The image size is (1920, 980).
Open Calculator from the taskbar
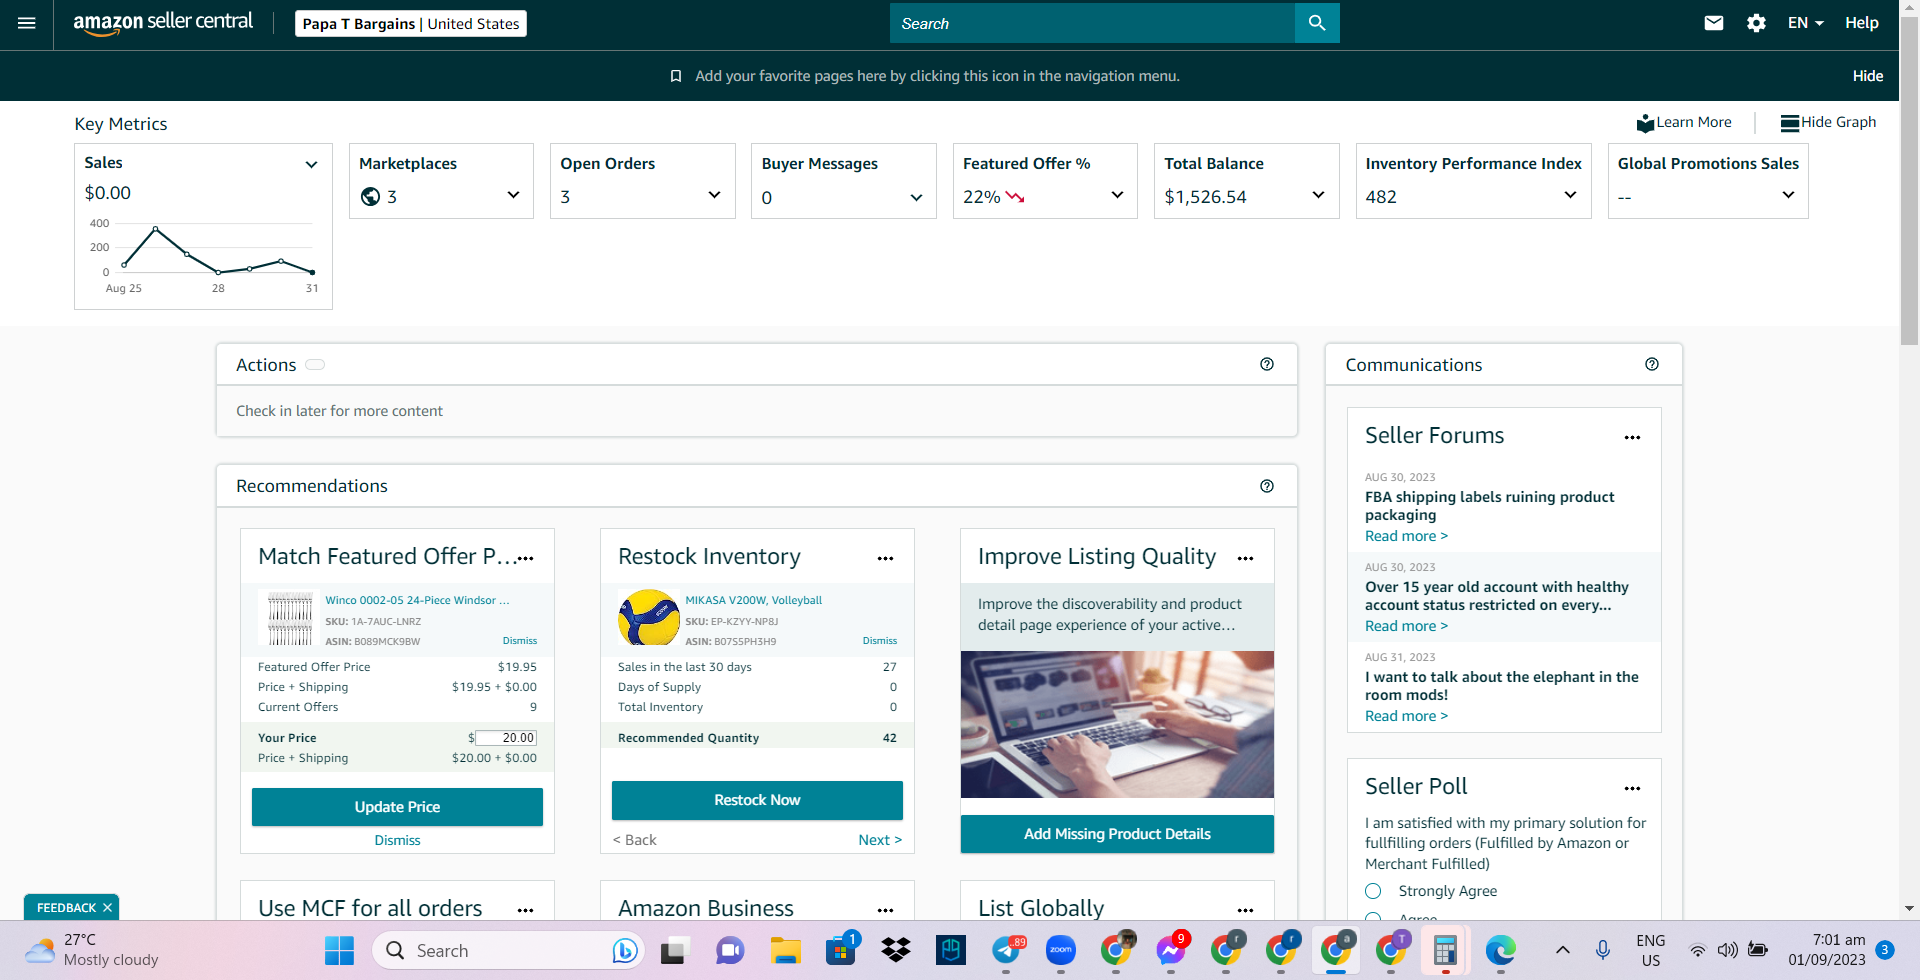click(1444, 950)
